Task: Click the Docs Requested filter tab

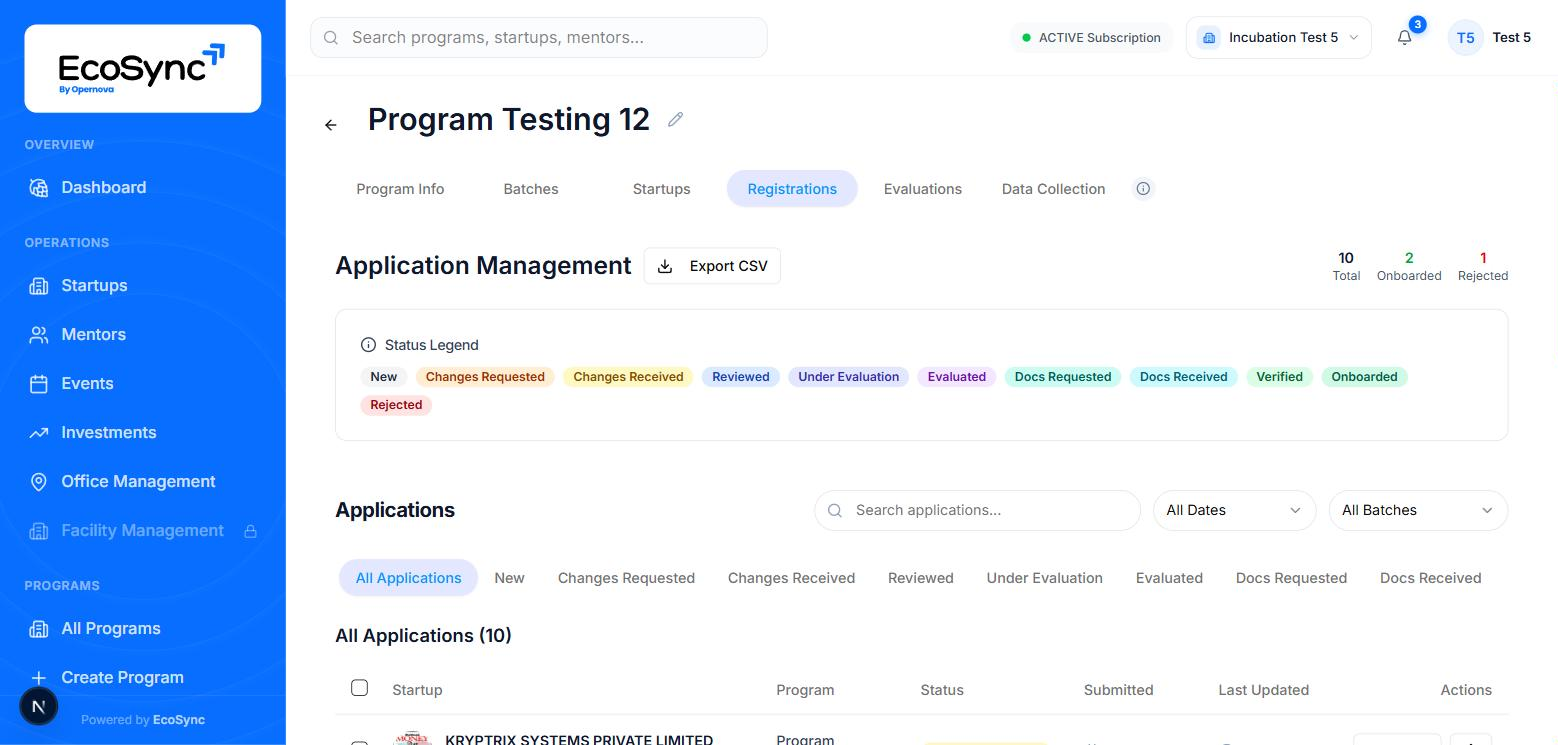Action: pos(1291,578)
